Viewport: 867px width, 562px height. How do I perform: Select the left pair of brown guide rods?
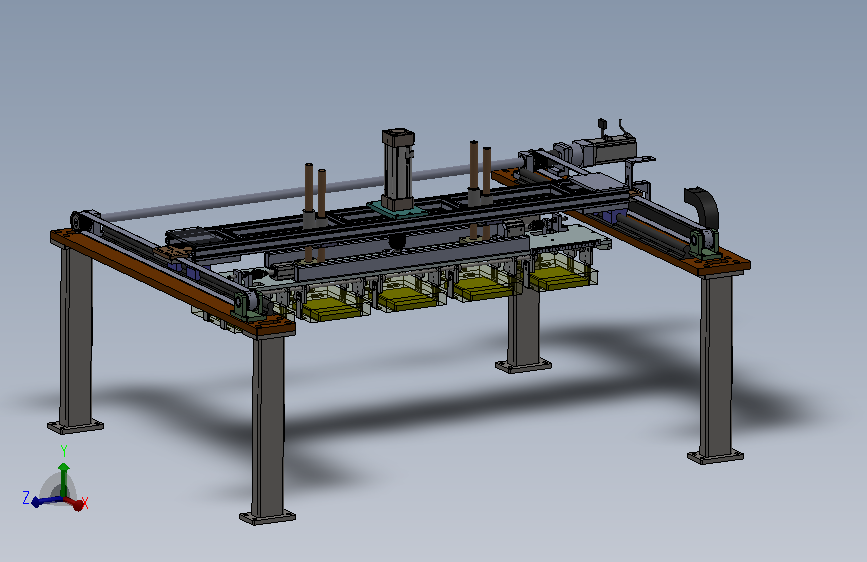(315, 195)
